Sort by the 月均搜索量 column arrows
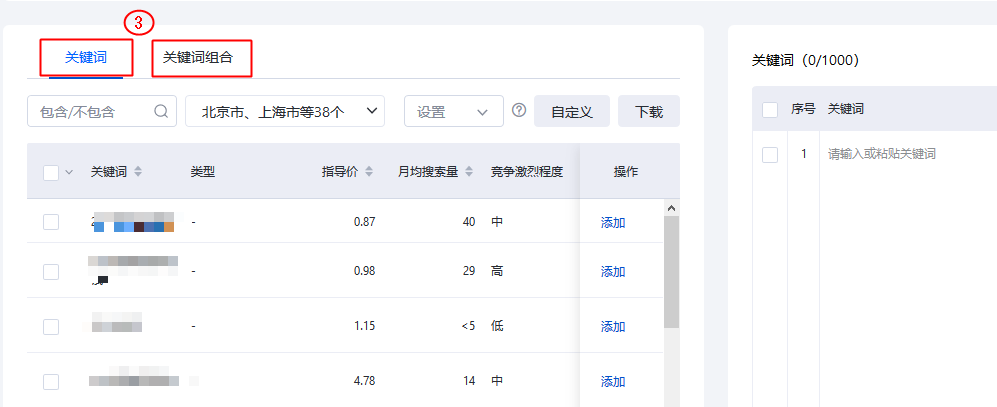 pyautogui.click(x=469, y=172)
